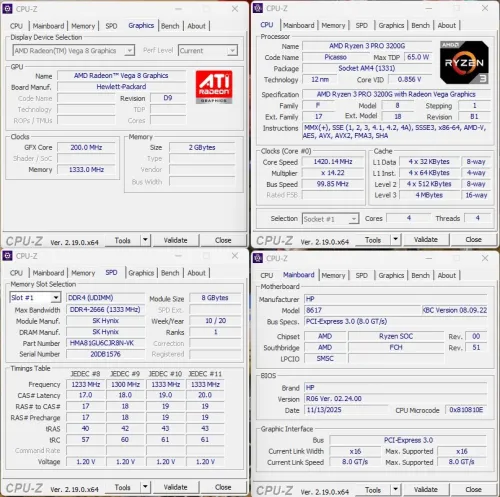
Task: Switch to the SPD tab in the CPU window
Action: coord(361,25)
